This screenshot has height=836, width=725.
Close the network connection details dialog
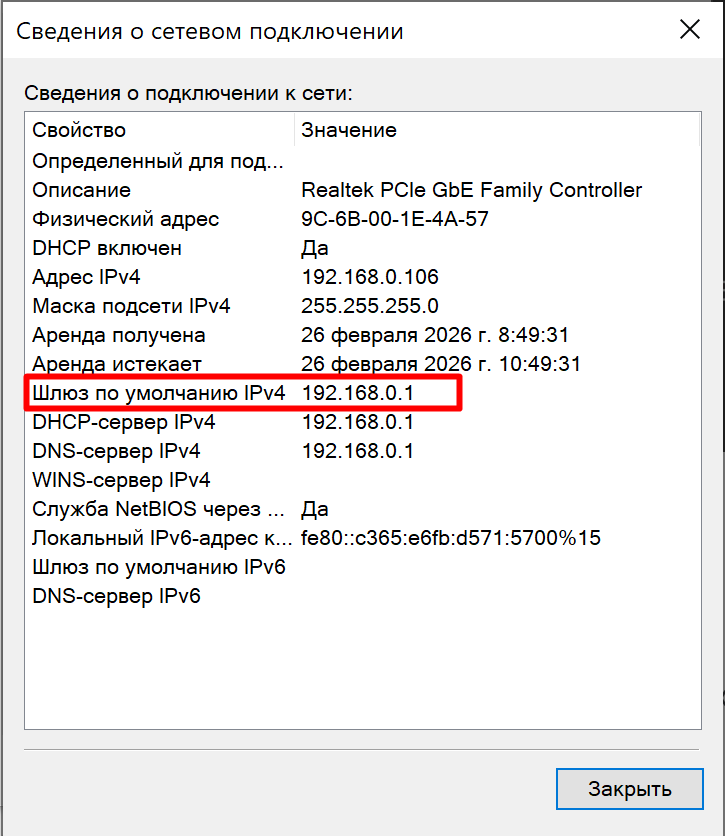click(691, 29)
